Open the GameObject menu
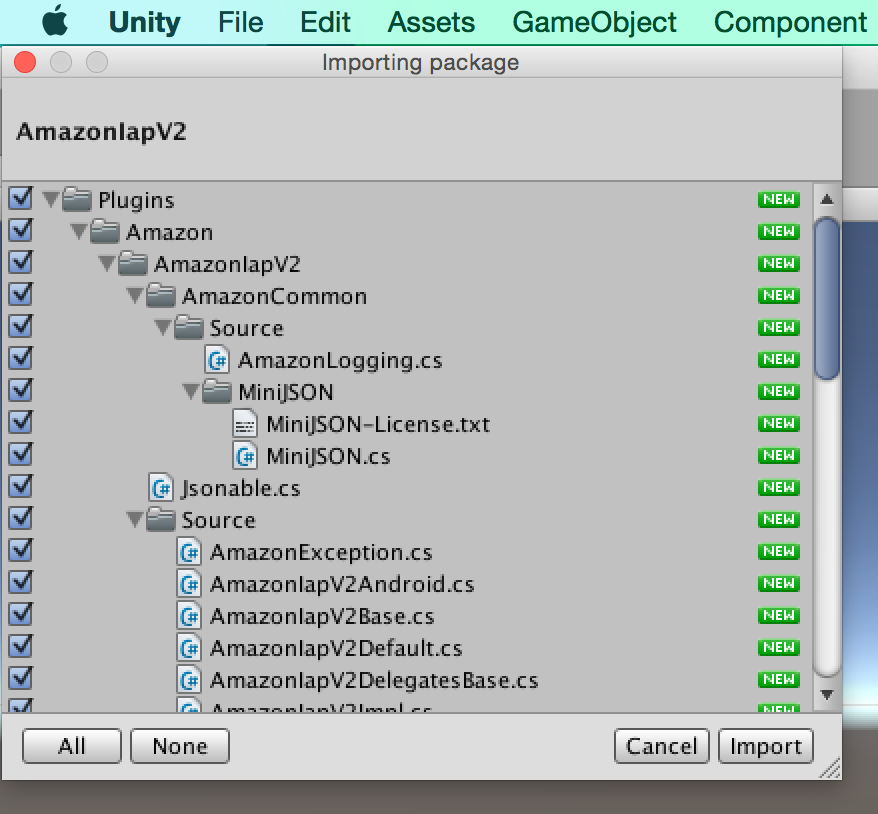 (594, 22)
